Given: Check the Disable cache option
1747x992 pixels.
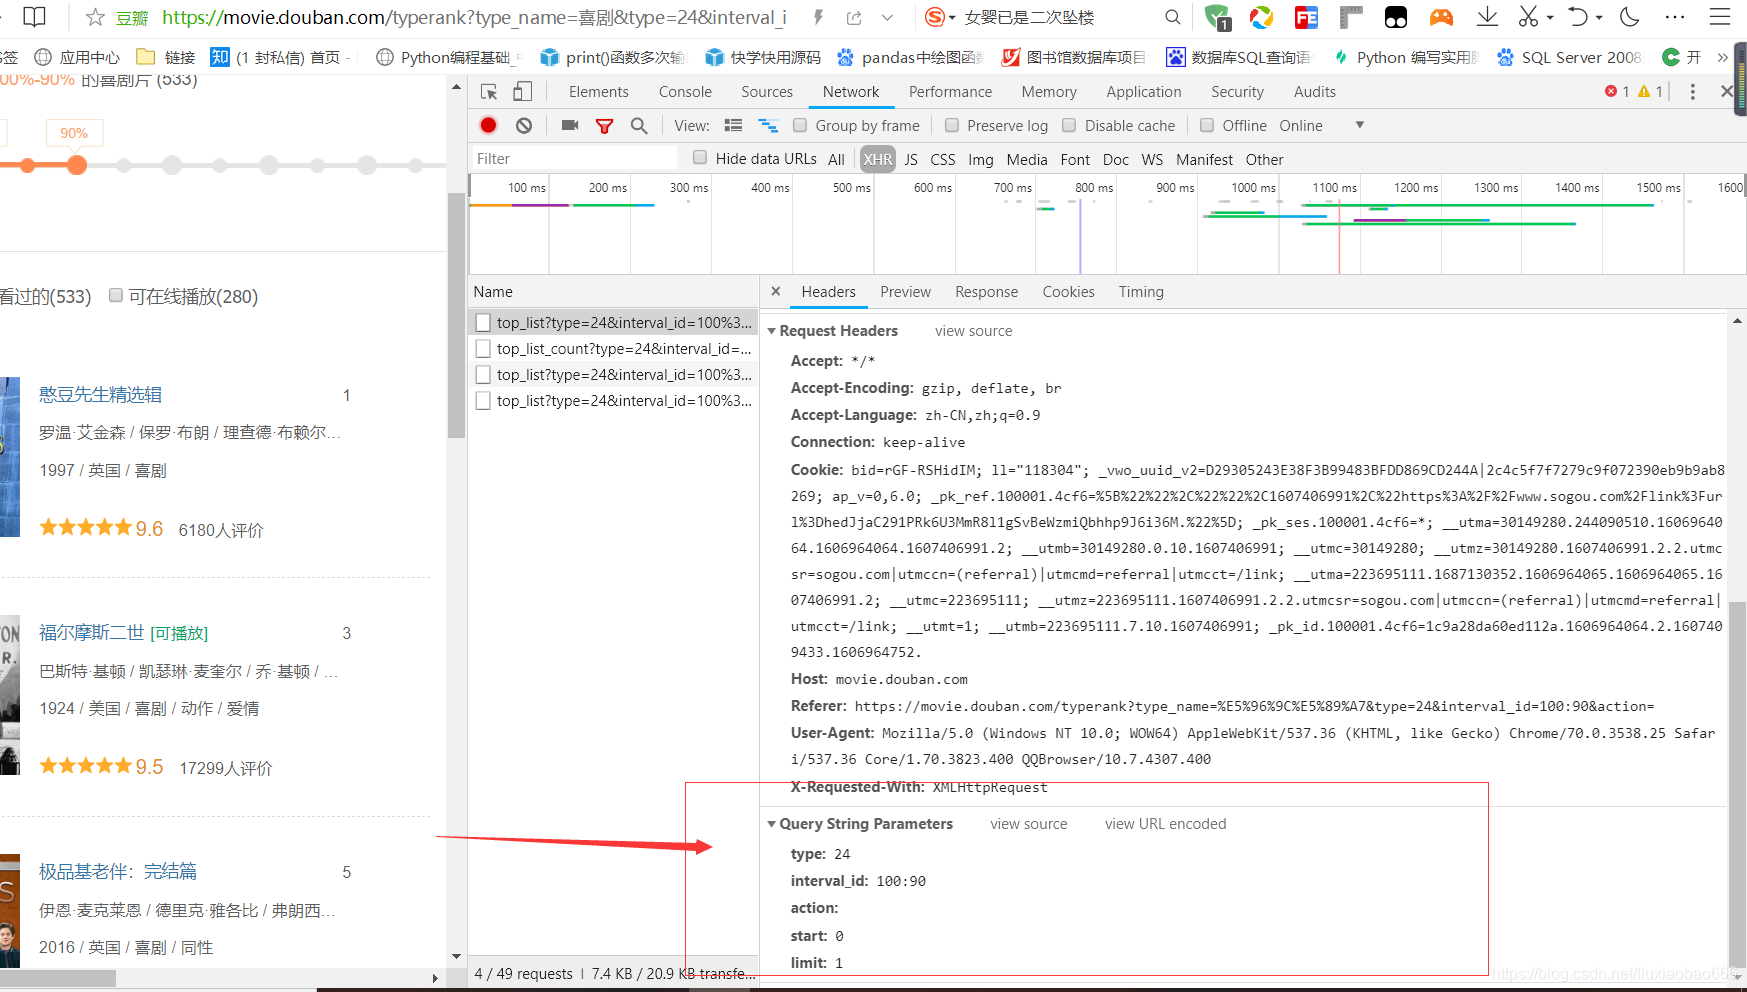Looking at the screenshot, I should 1069,125.
